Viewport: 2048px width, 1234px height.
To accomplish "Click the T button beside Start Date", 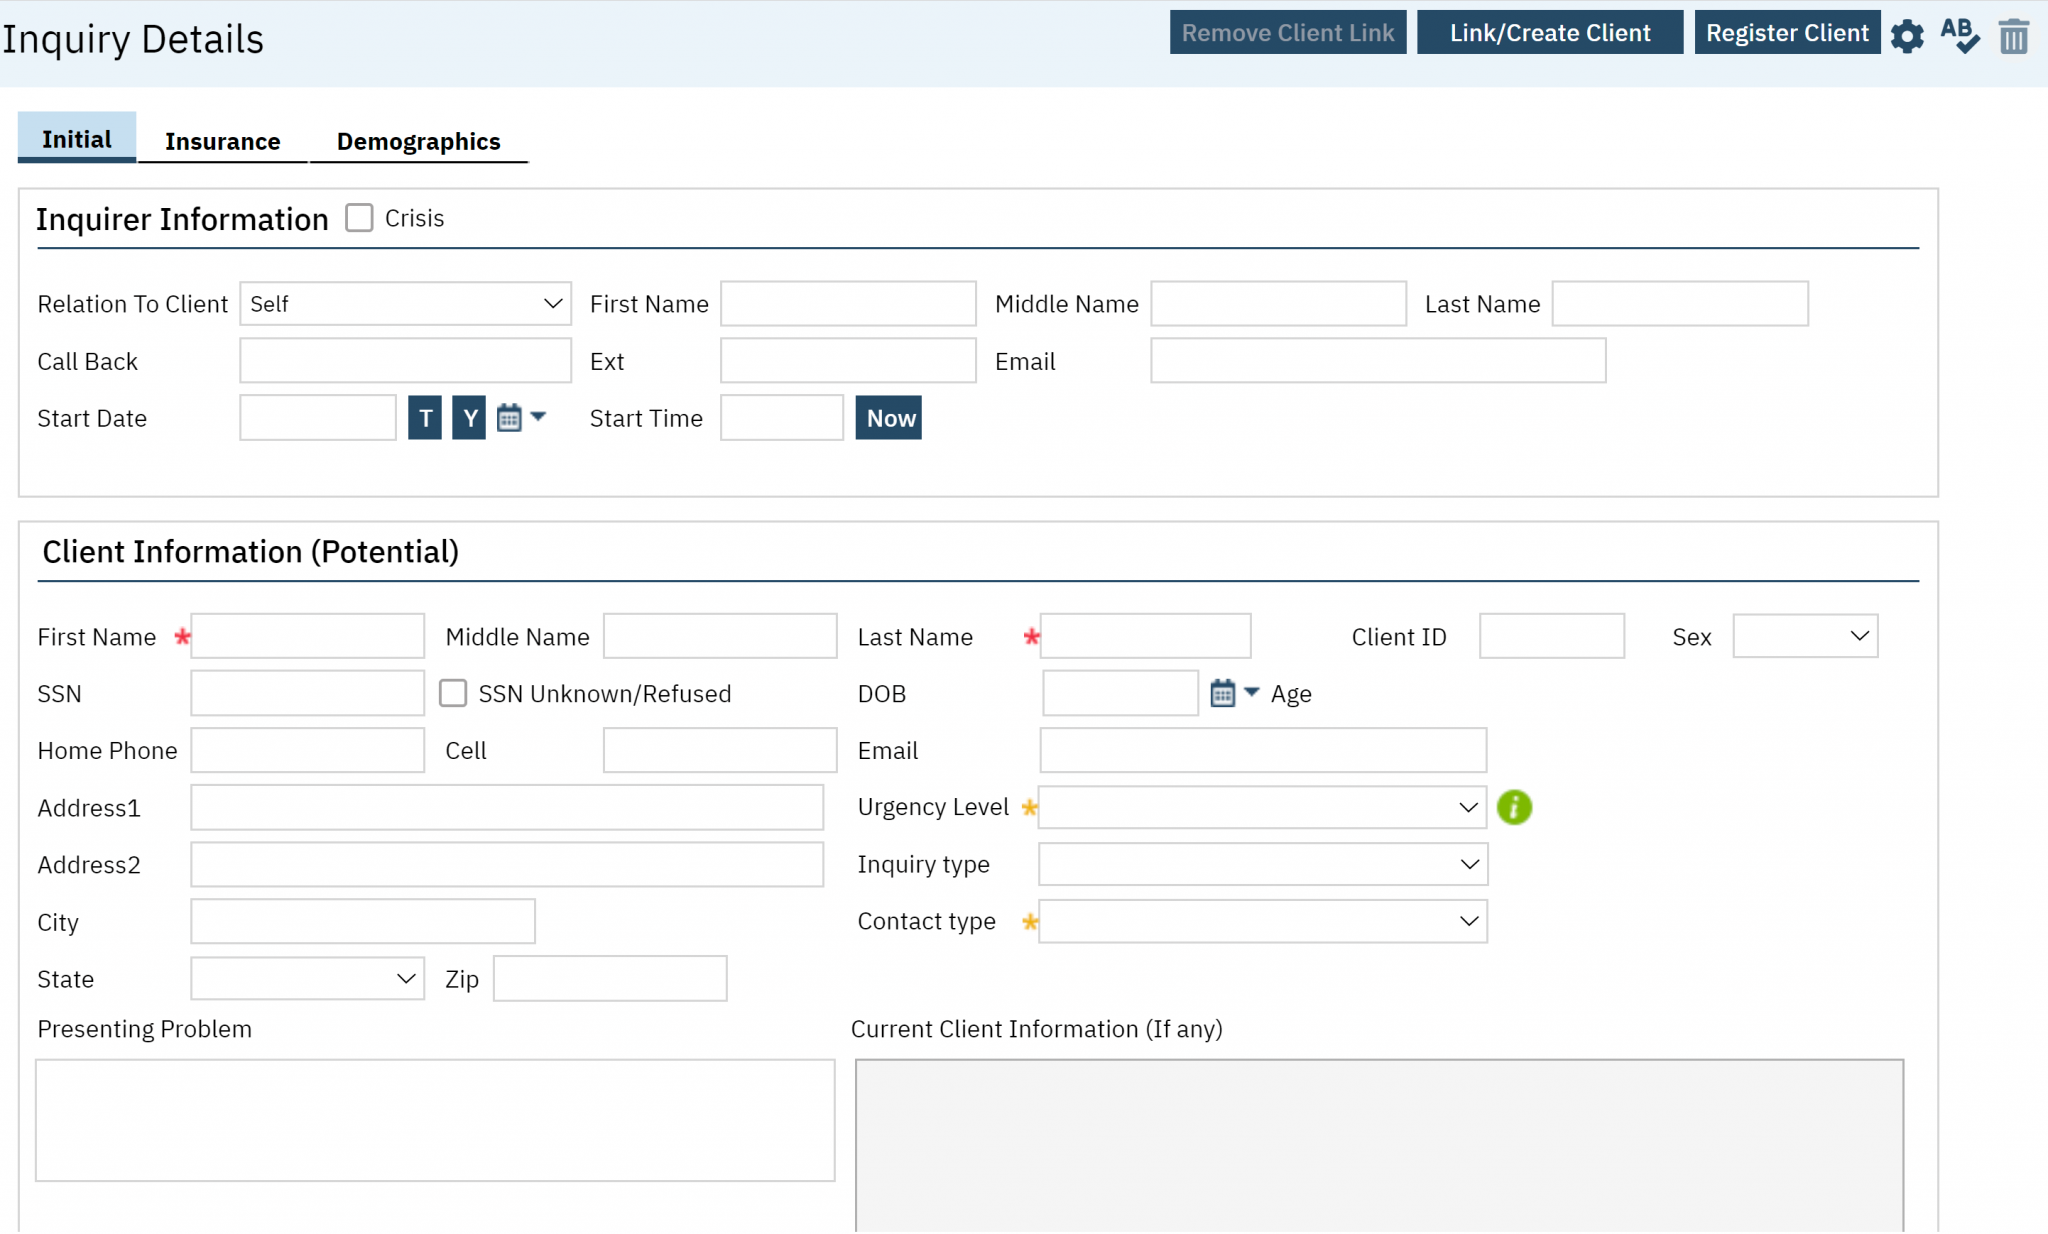I will pyautogui.click(x=425, y=418).
